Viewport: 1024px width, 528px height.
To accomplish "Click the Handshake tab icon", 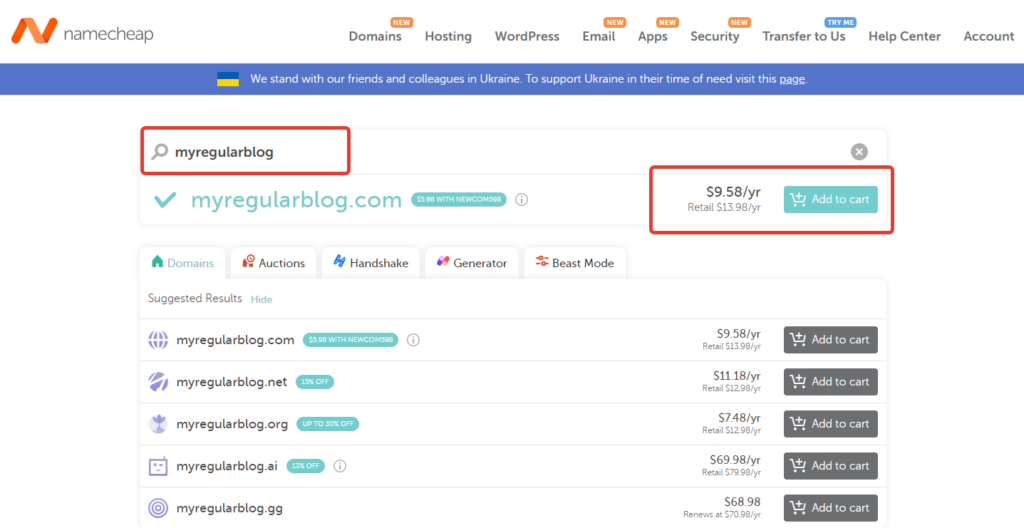I will [x=339, y=261].
